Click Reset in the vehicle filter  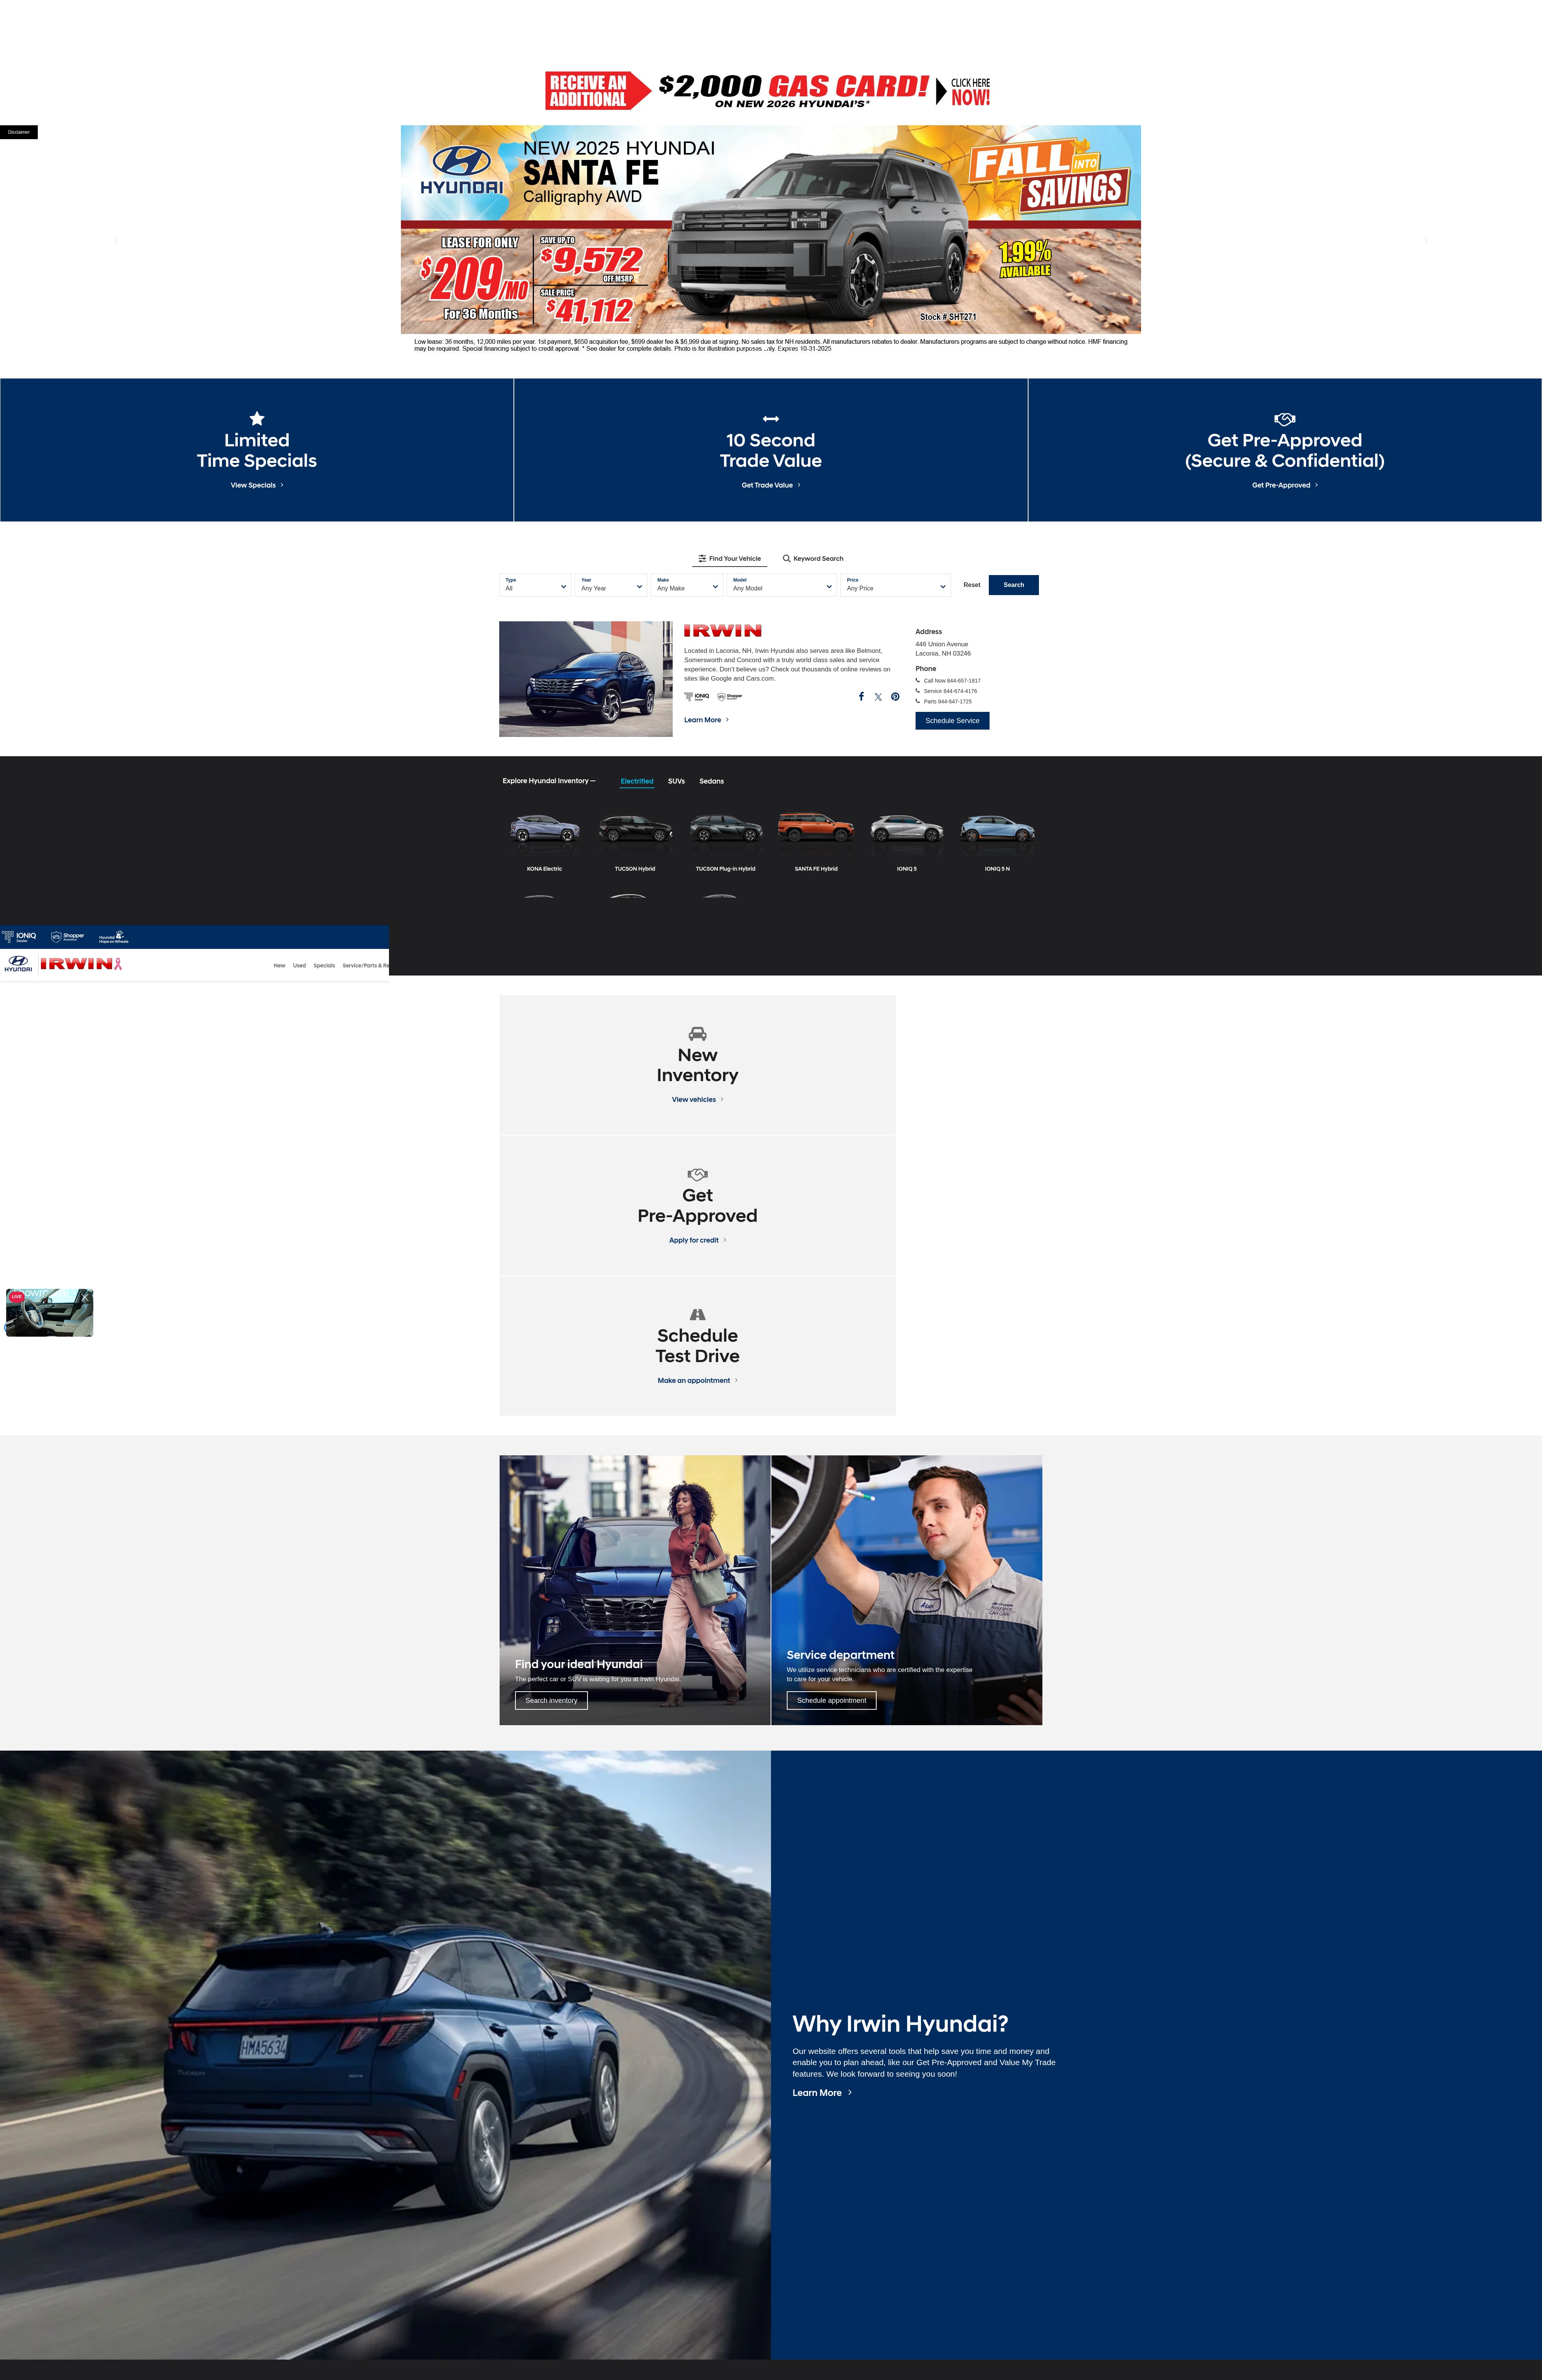(971, 585)
